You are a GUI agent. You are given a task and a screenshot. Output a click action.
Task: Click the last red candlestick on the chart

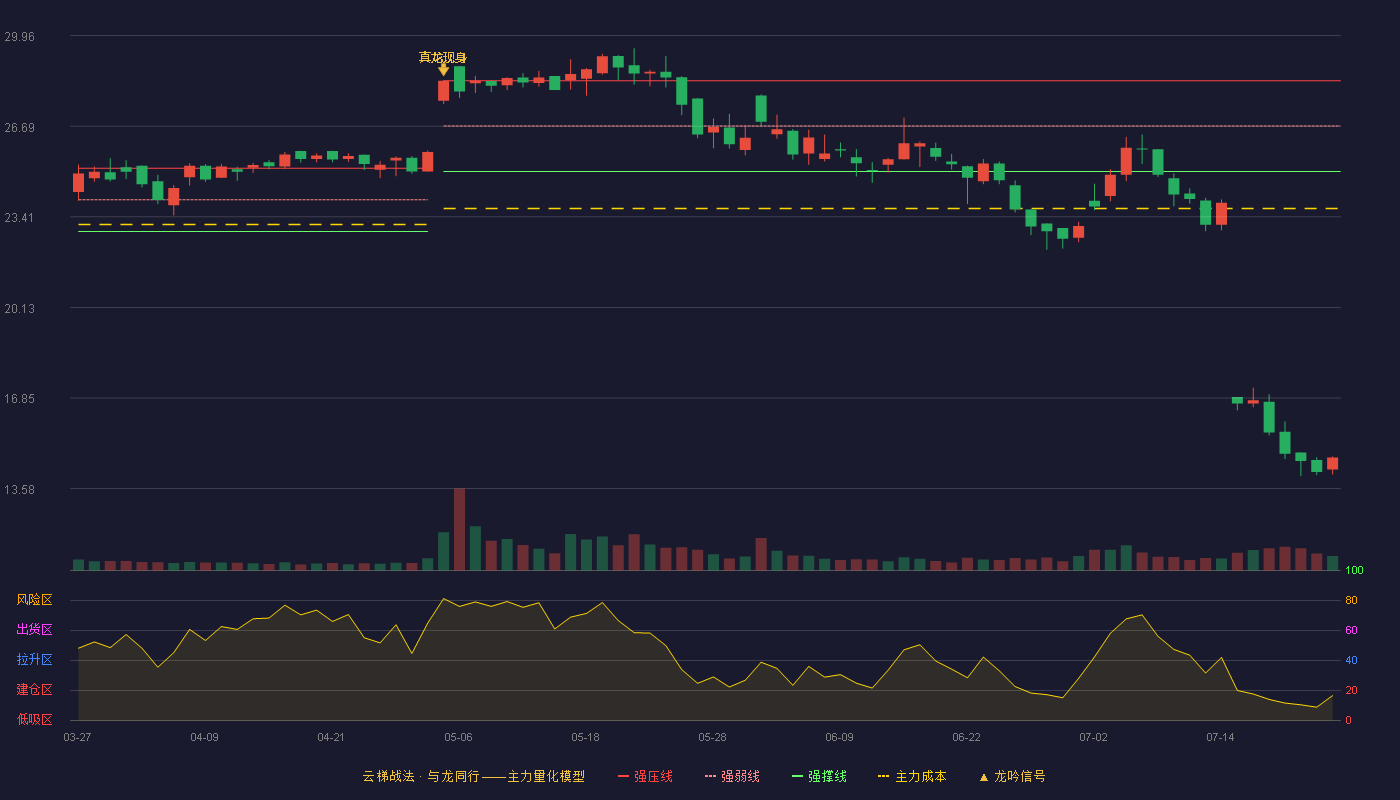coord(1332,464)
